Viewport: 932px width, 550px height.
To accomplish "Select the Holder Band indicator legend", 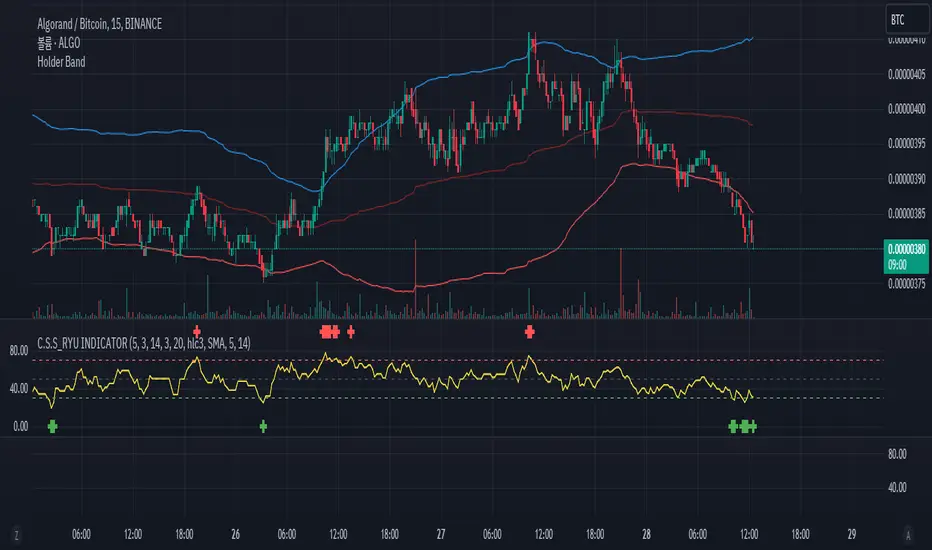I will (61, 62).
